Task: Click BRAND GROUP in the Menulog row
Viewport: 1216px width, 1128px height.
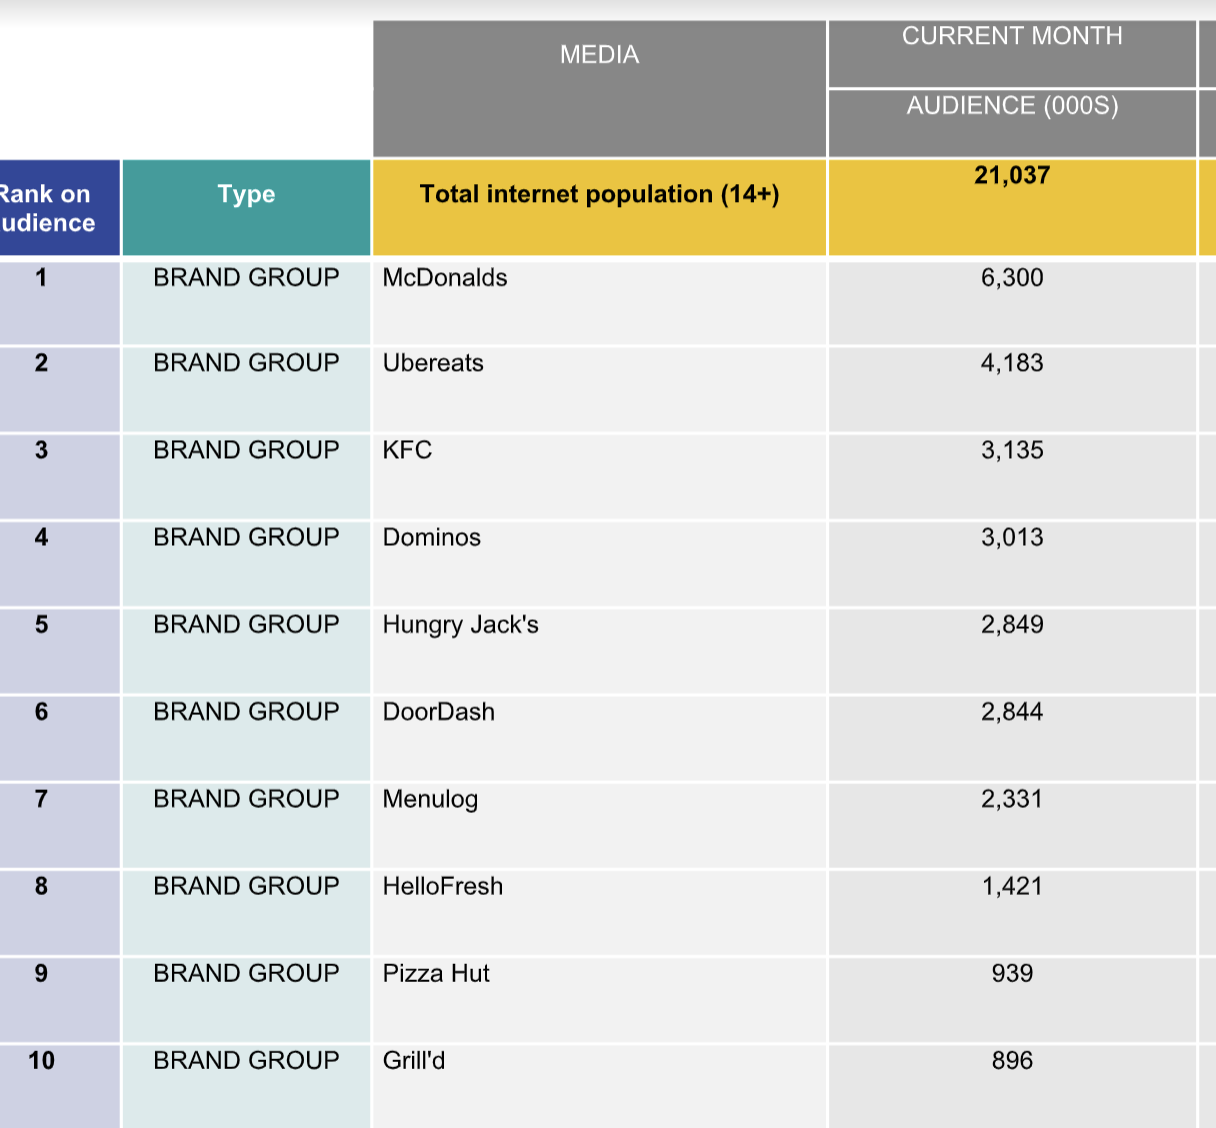Action: coord(246,798)
